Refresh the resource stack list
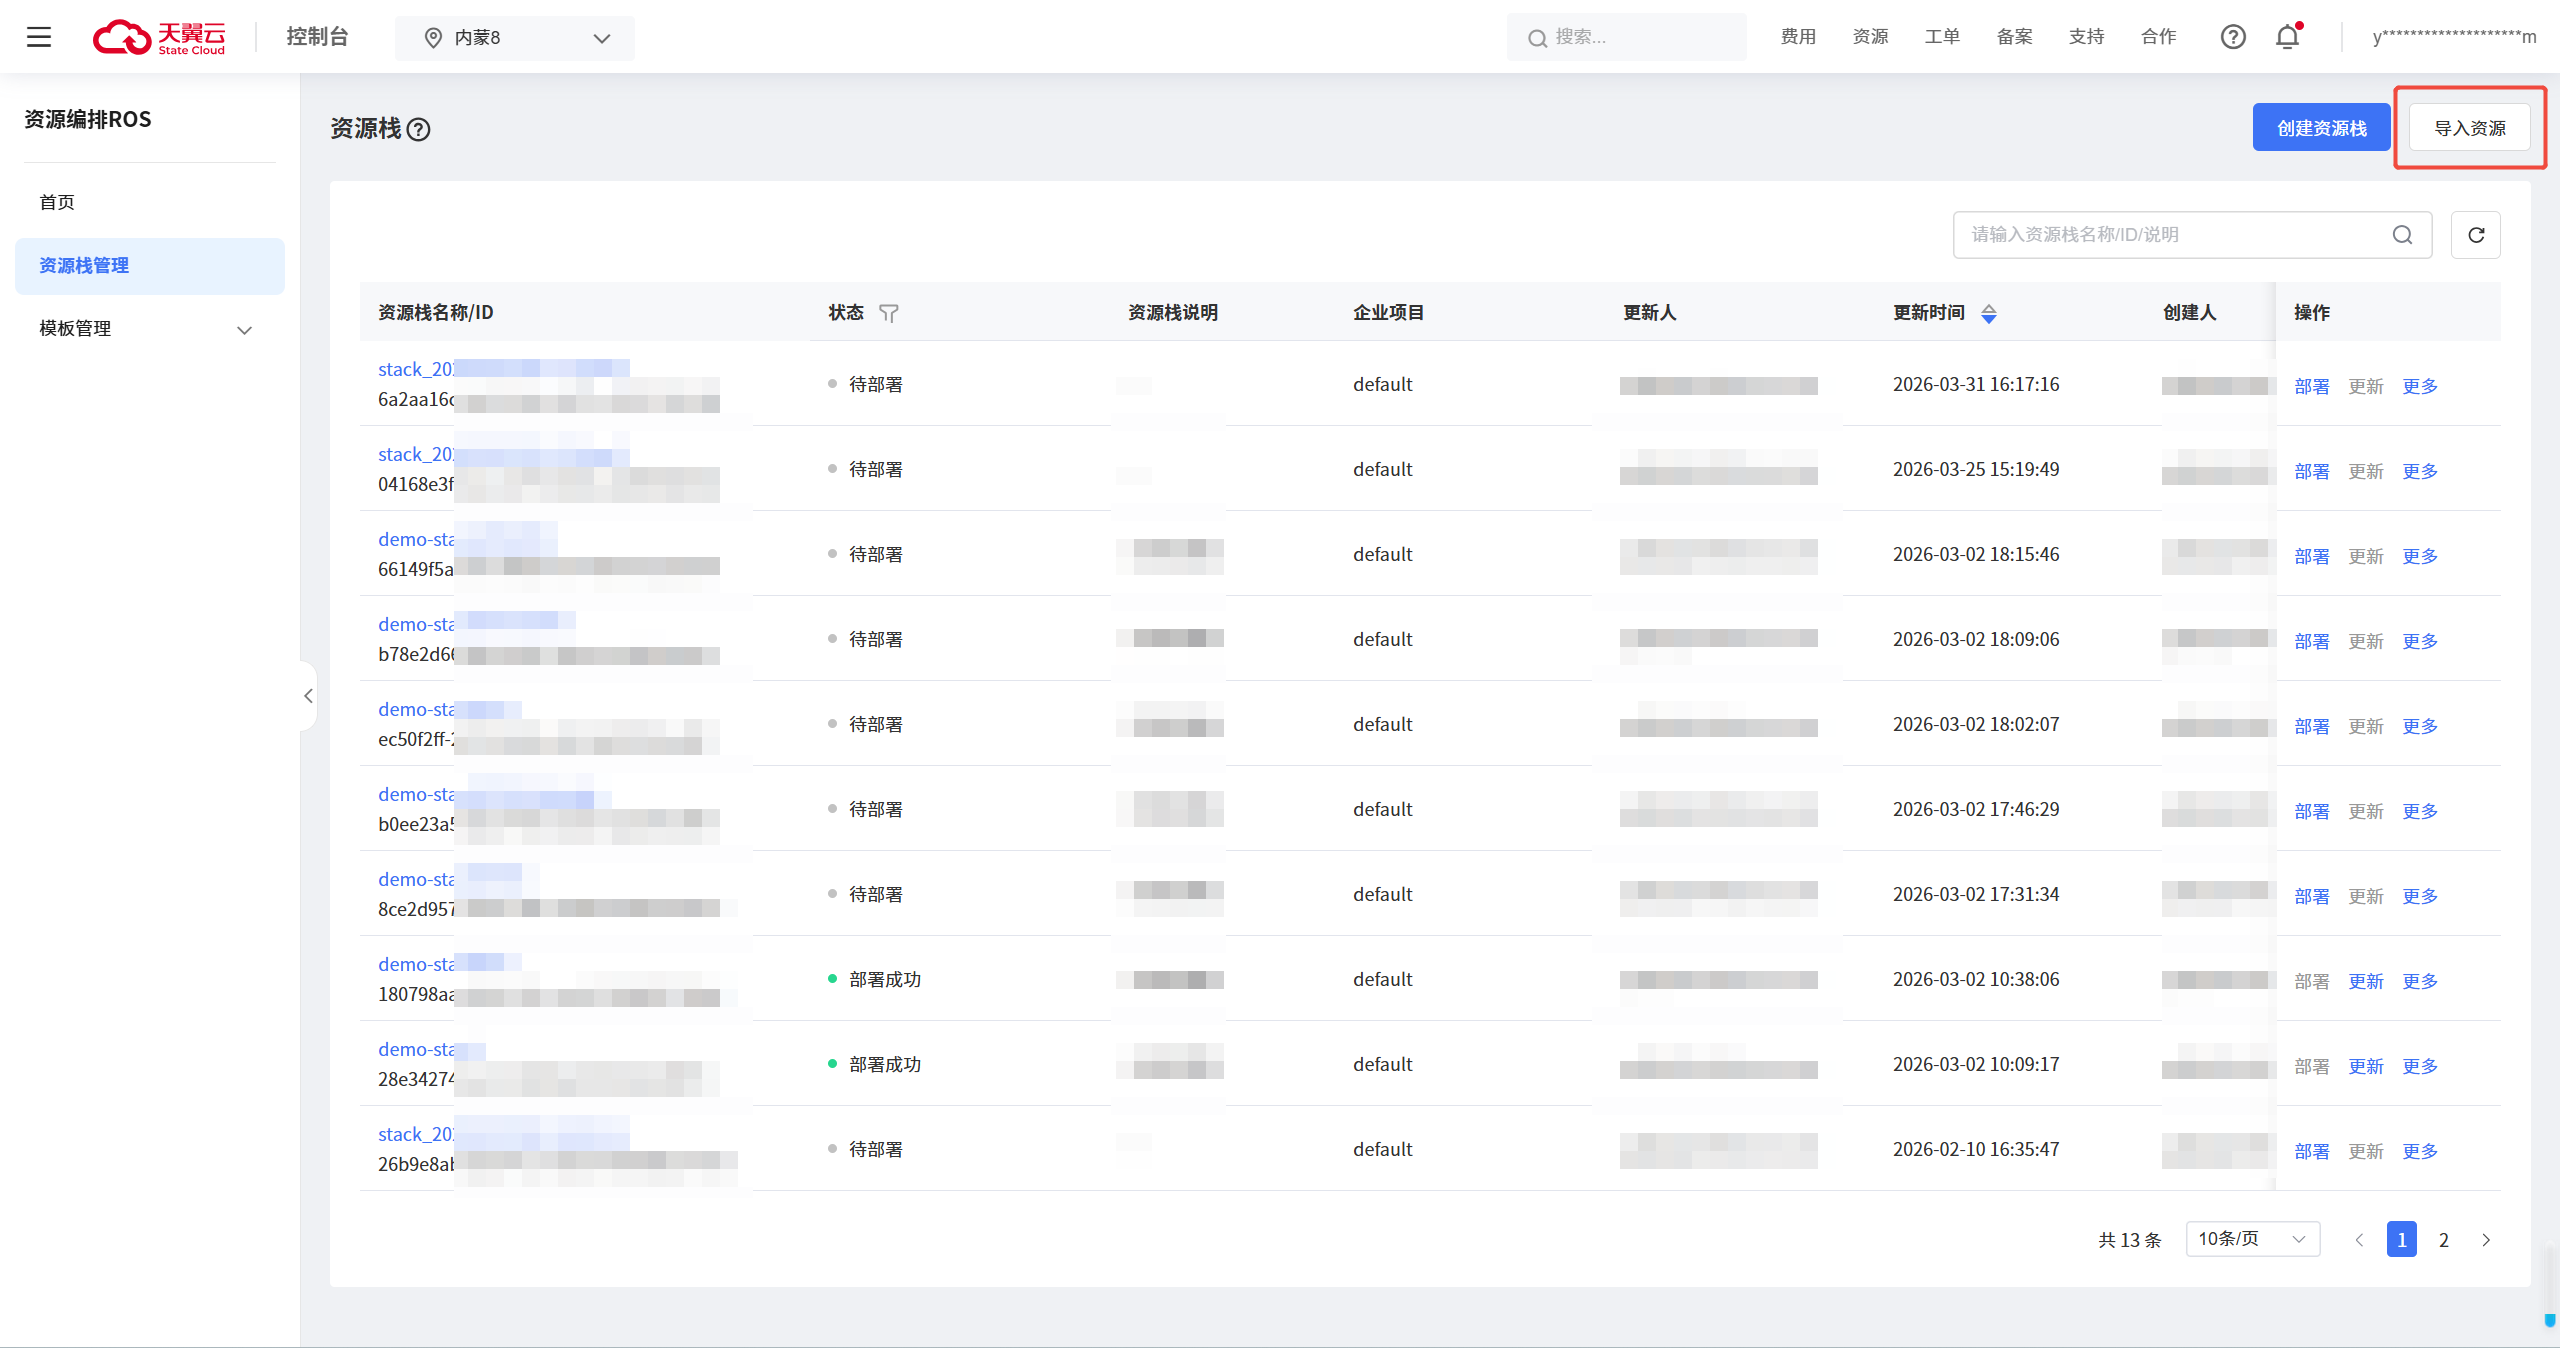Viewport: 2560px width, 1348px height. [x=2475, y=235]
